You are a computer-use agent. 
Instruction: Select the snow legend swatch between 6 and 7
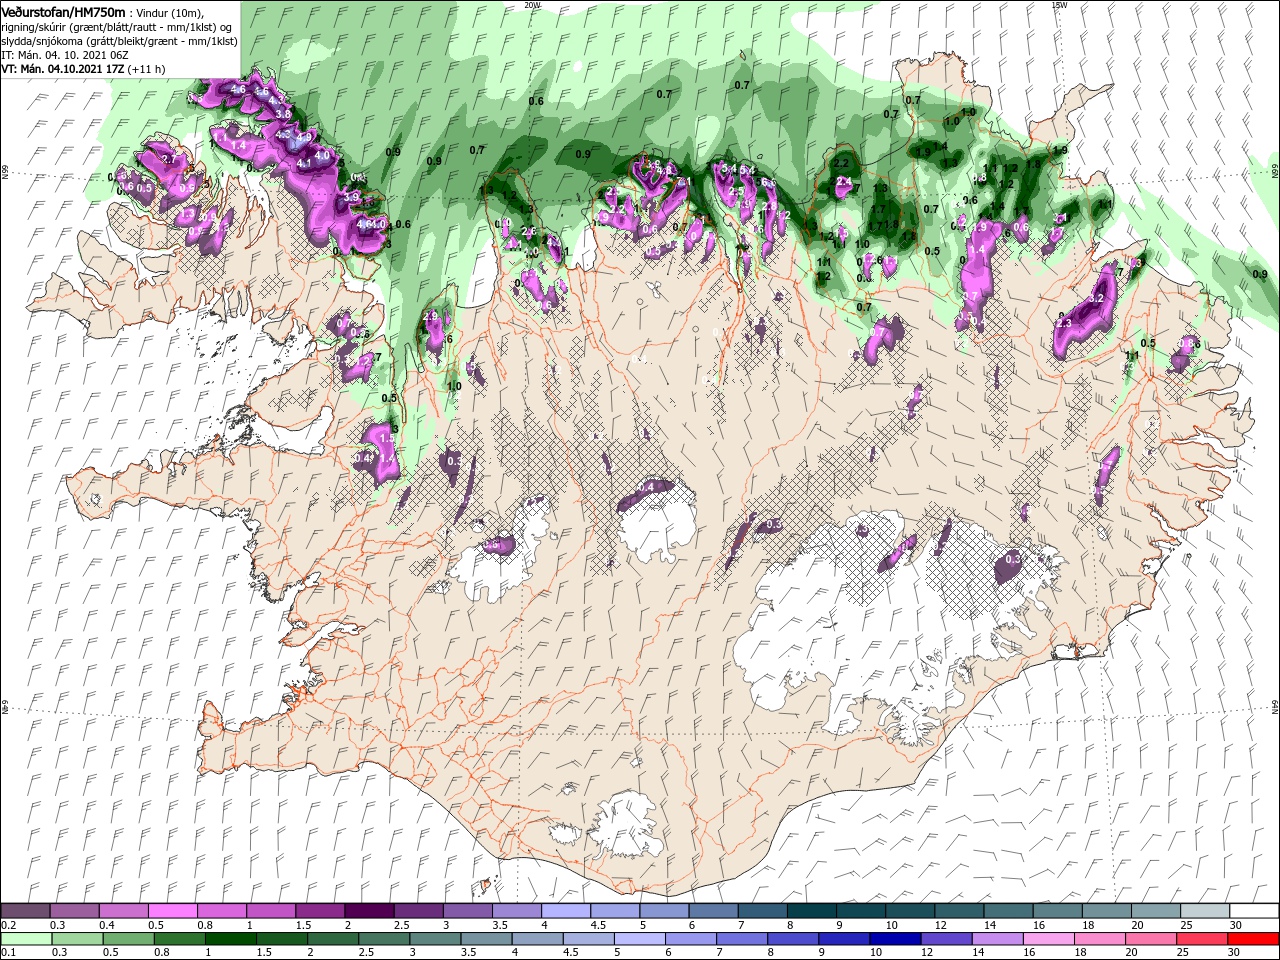coord(713,911)
